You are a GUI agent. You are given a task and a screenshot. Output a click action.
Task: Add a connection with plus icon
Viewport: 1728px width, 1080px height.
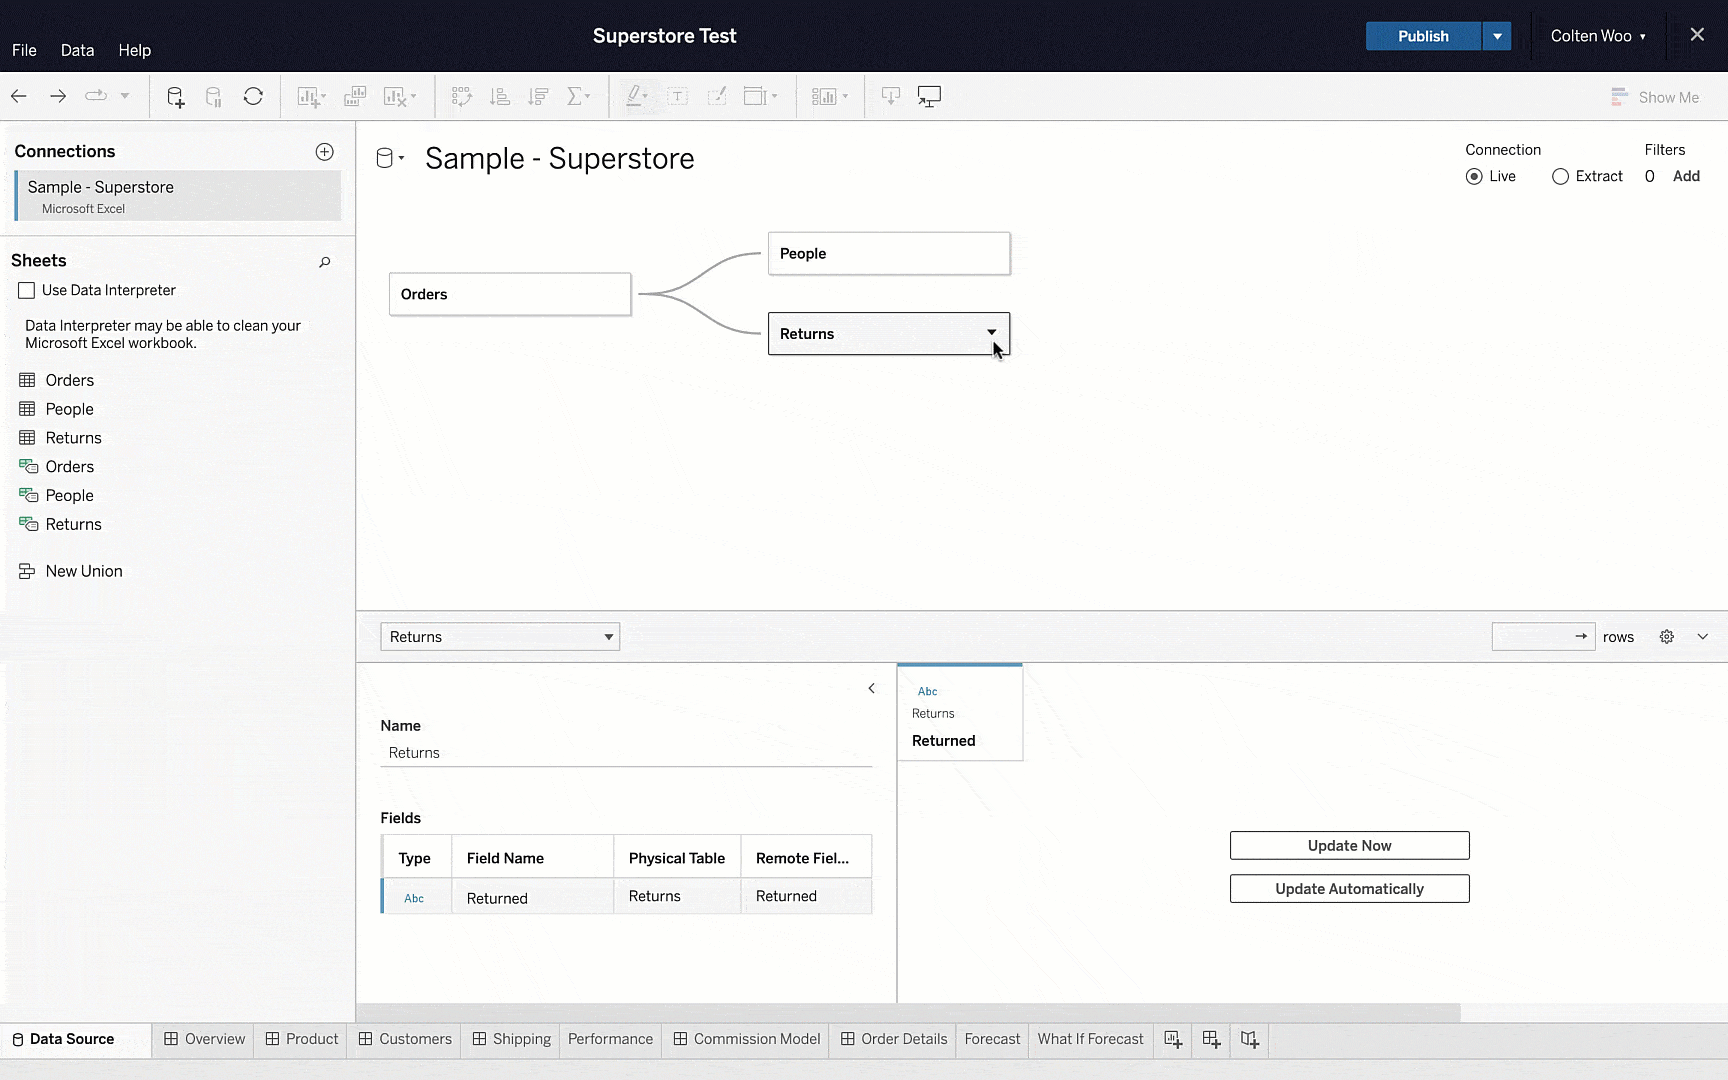pyautogui.click(x=325, y=152)
